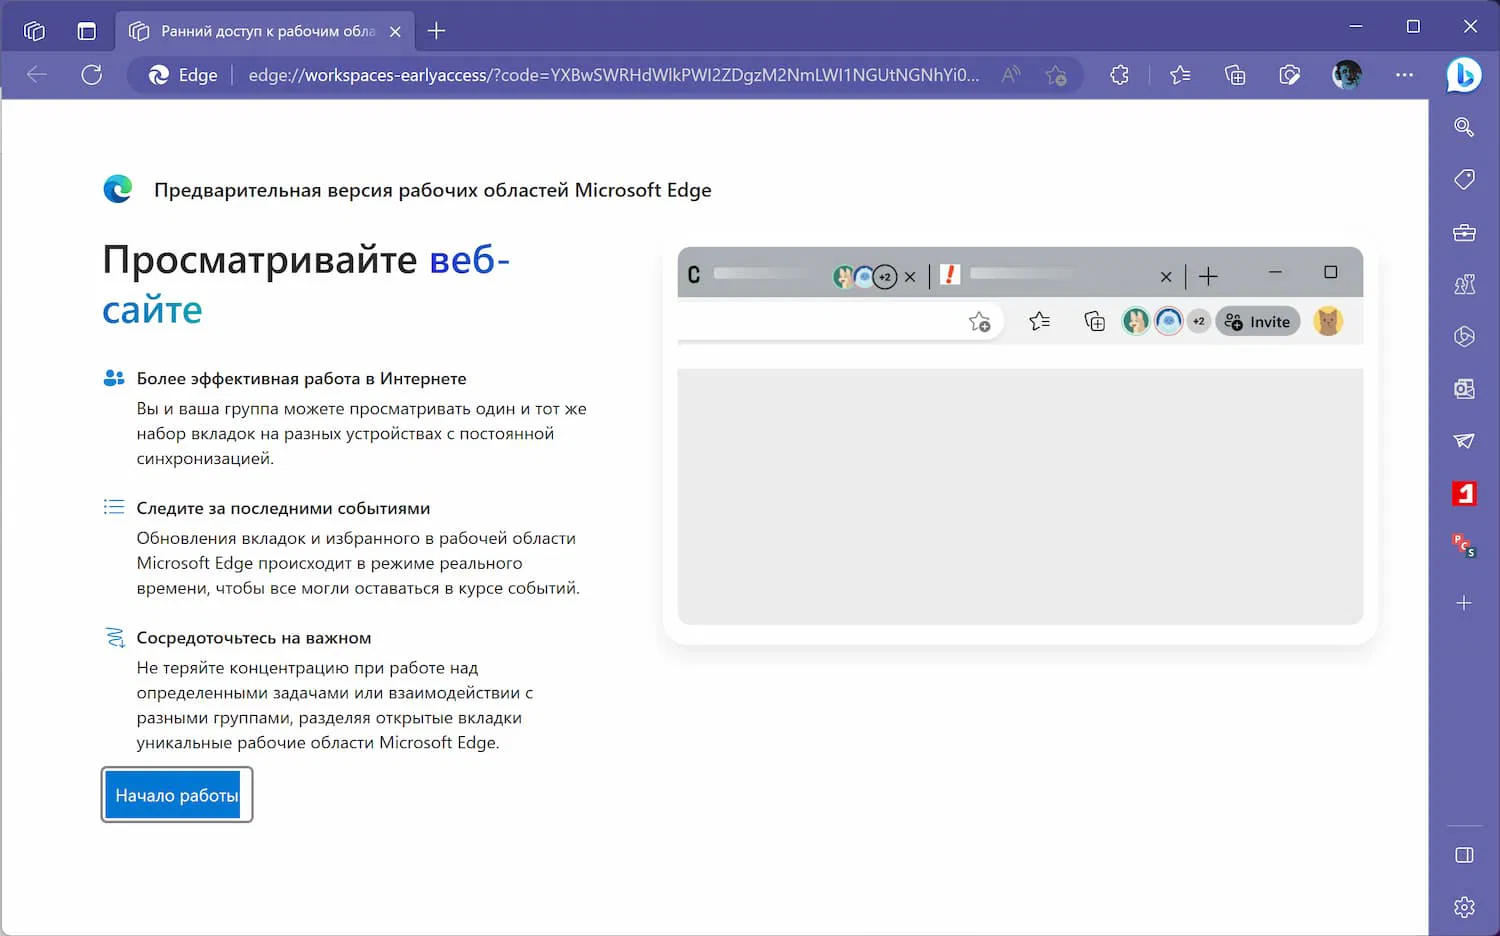This screenshot has height=936, width=1500.
Task: Go back to the previous page
Action: tap(37, 75)
